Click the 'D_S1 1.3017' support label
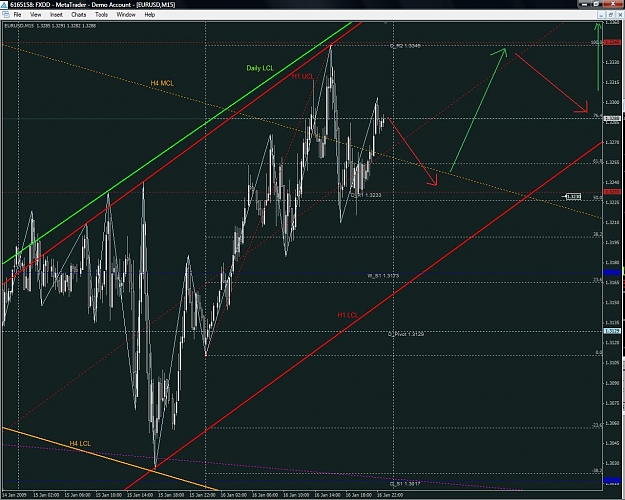The height and width of the screenshot is (500, 625). (x=405, y=484)
